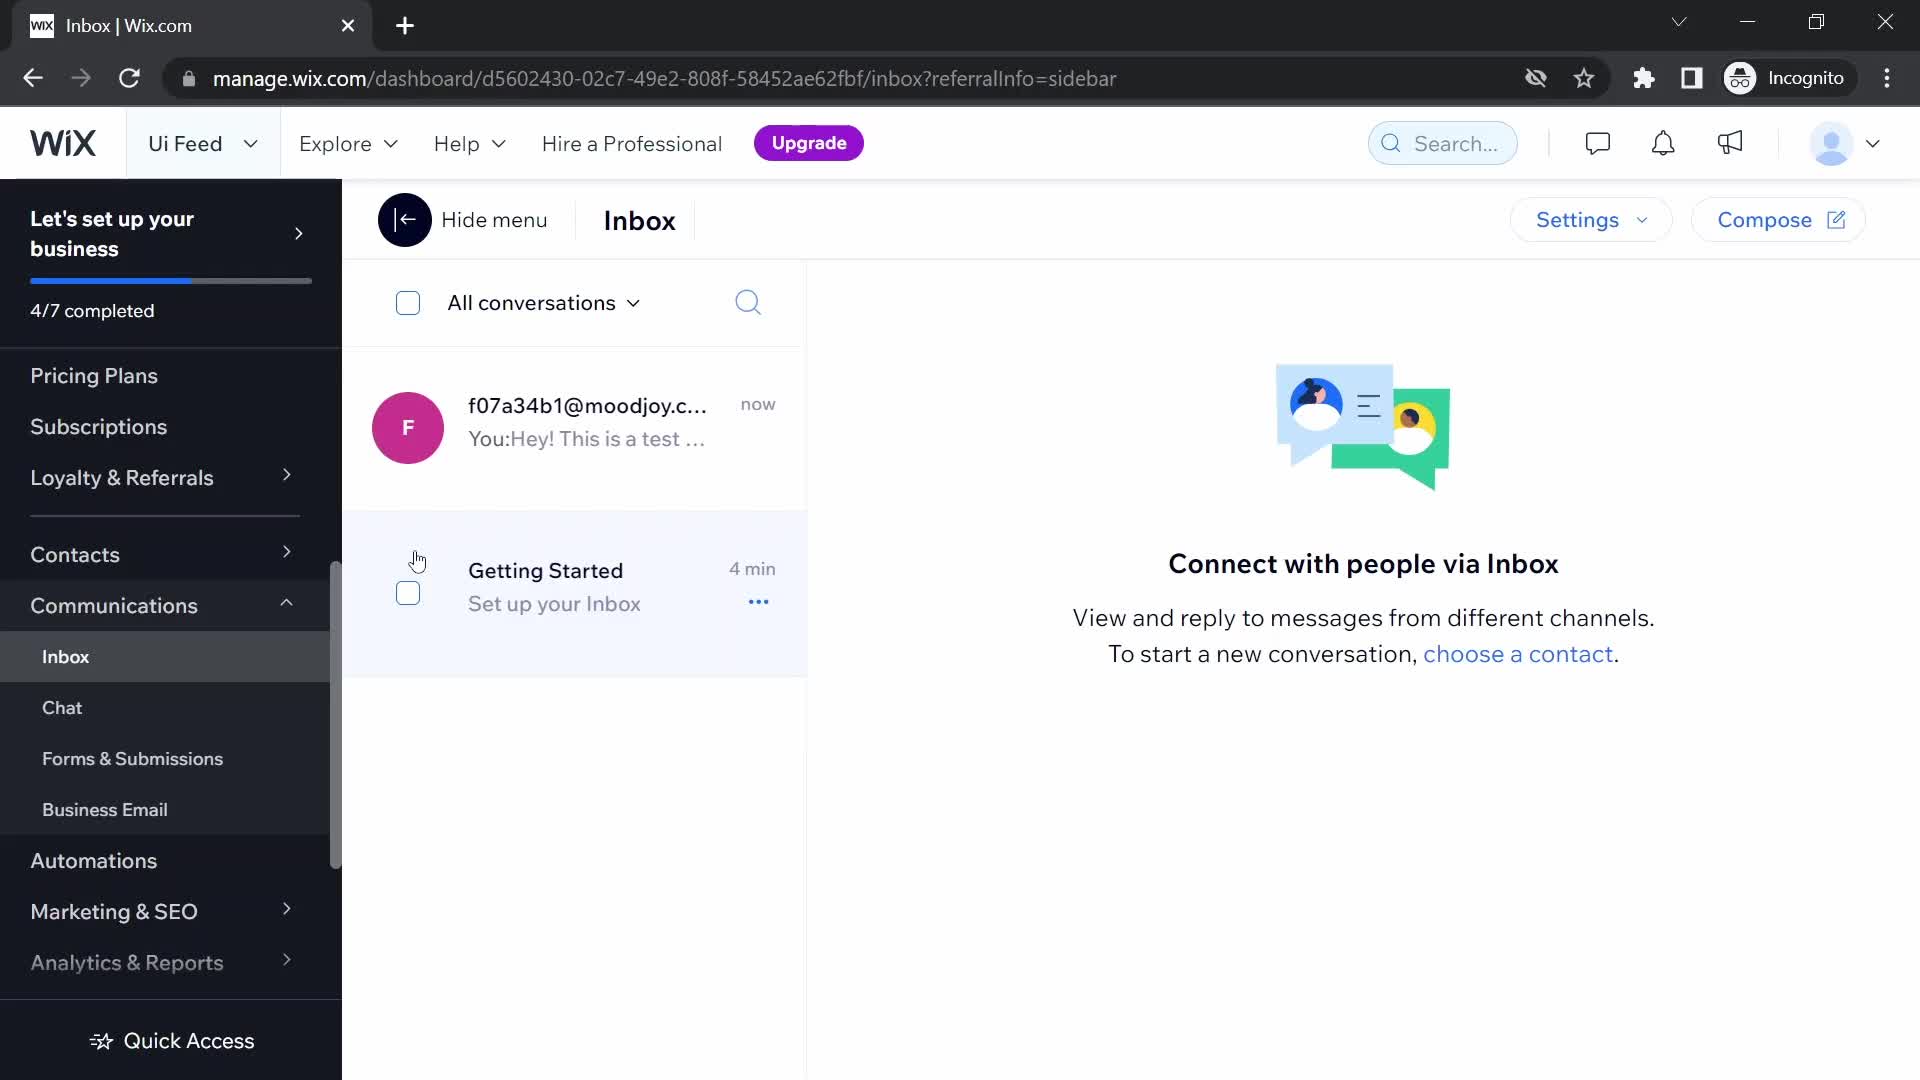Open the three-dot menu on Getting Started
This screenshot has width=1920, height=1080.
tap(758, 602)
